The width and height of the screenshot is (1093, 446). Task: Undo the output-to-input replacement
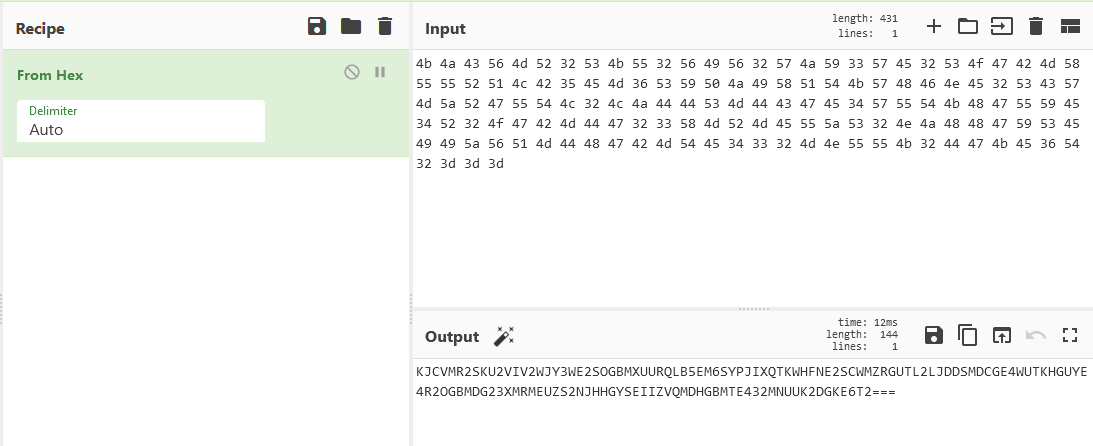point(1036,336)
